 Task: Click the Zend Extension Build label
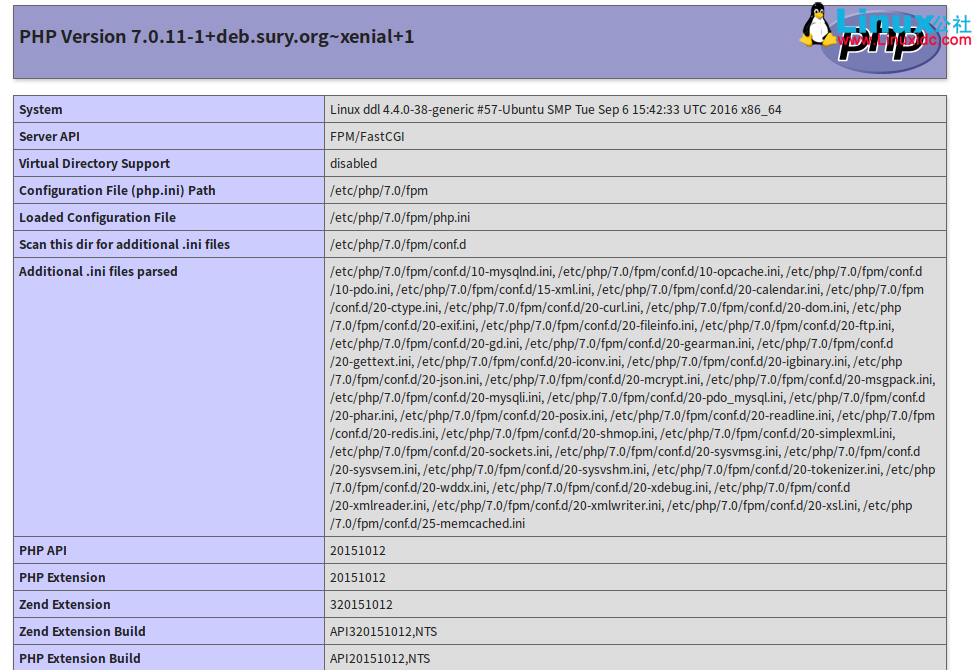(82, 632)
